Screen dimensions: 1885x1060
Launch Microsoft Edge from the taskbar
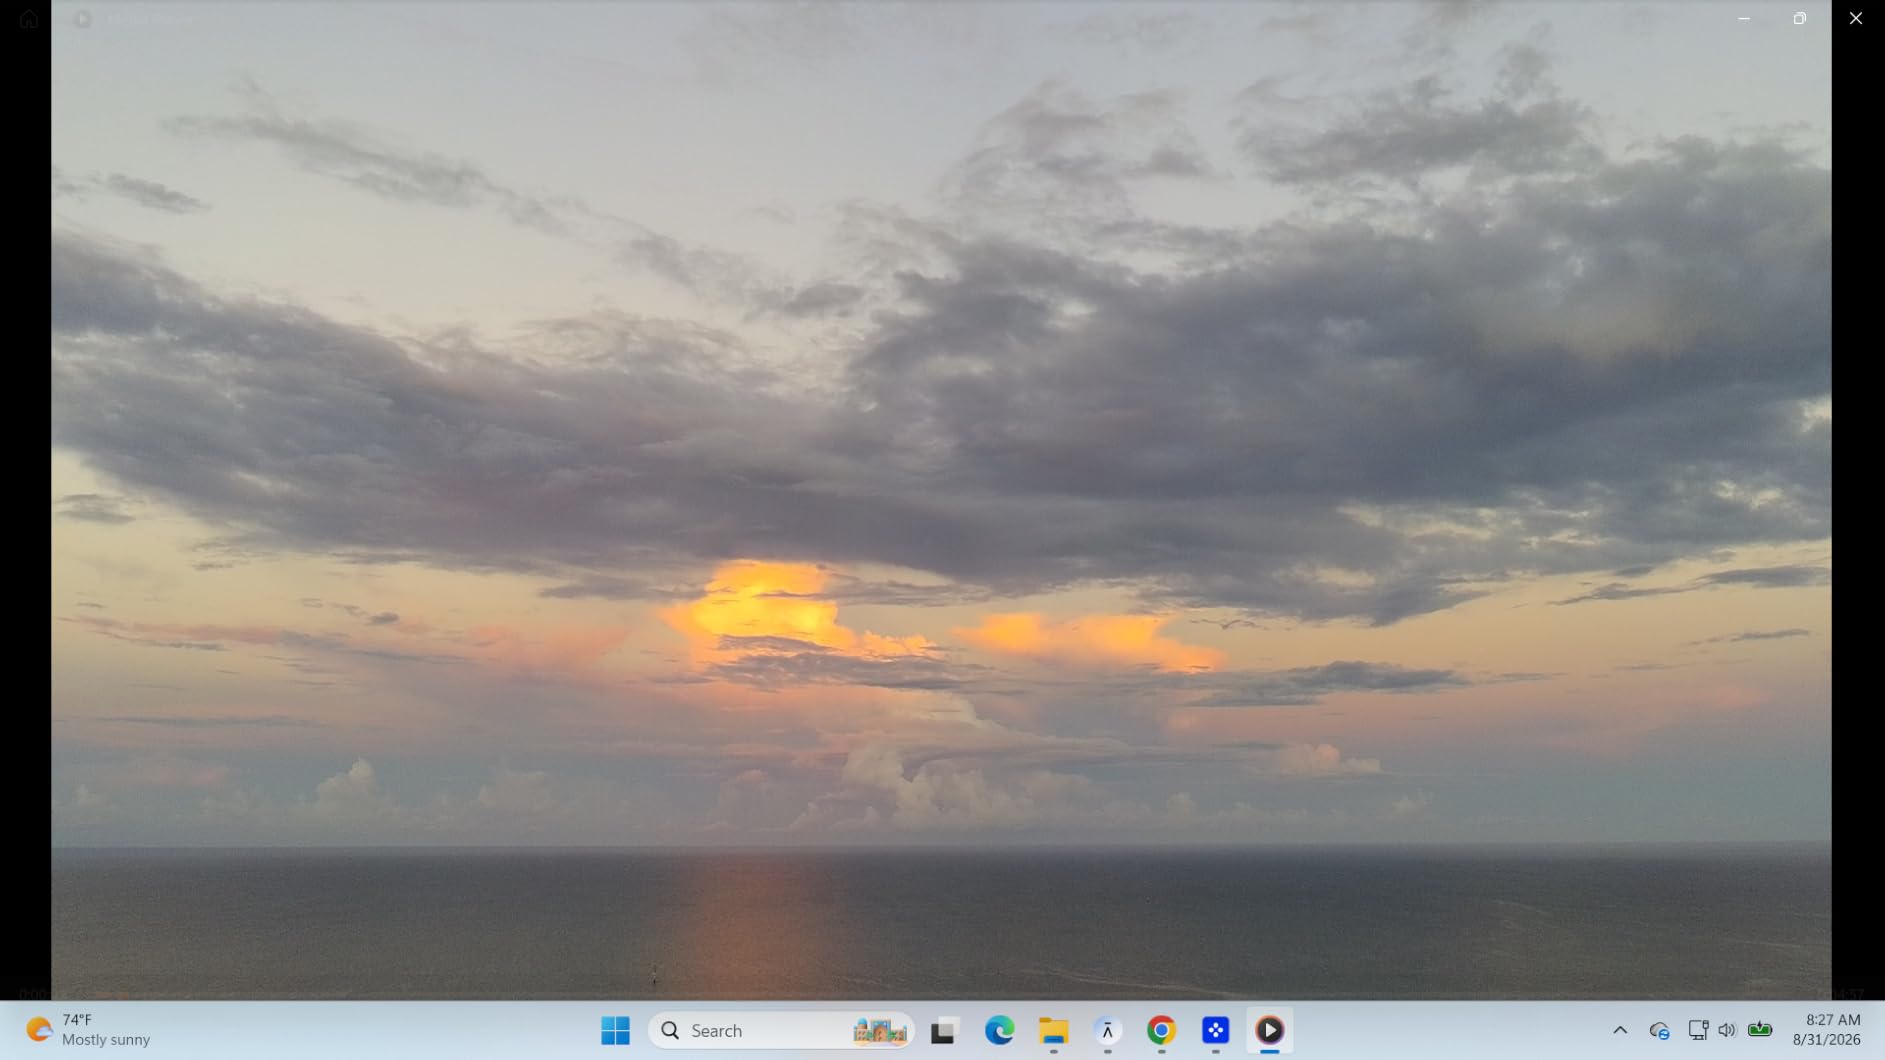(x=999, y=1030)
